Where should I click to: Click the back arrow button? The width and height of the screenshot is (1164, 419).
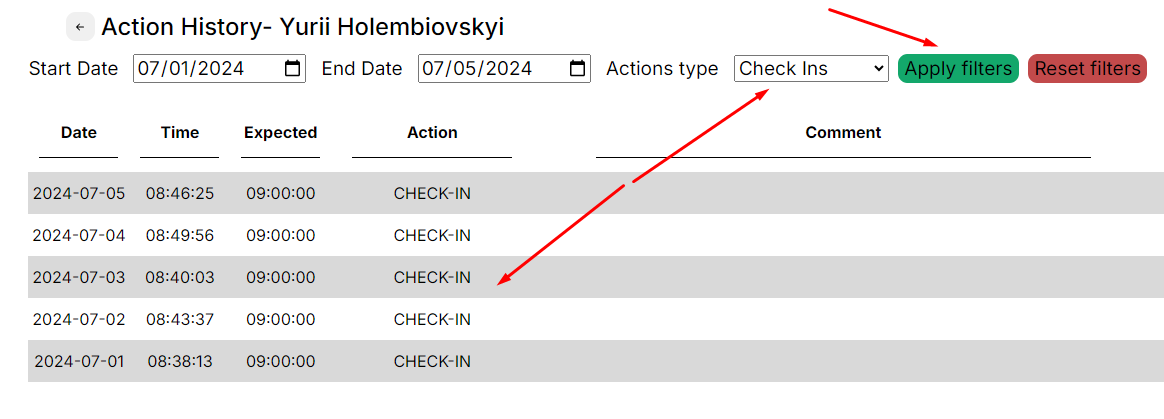tap(80, 27)
